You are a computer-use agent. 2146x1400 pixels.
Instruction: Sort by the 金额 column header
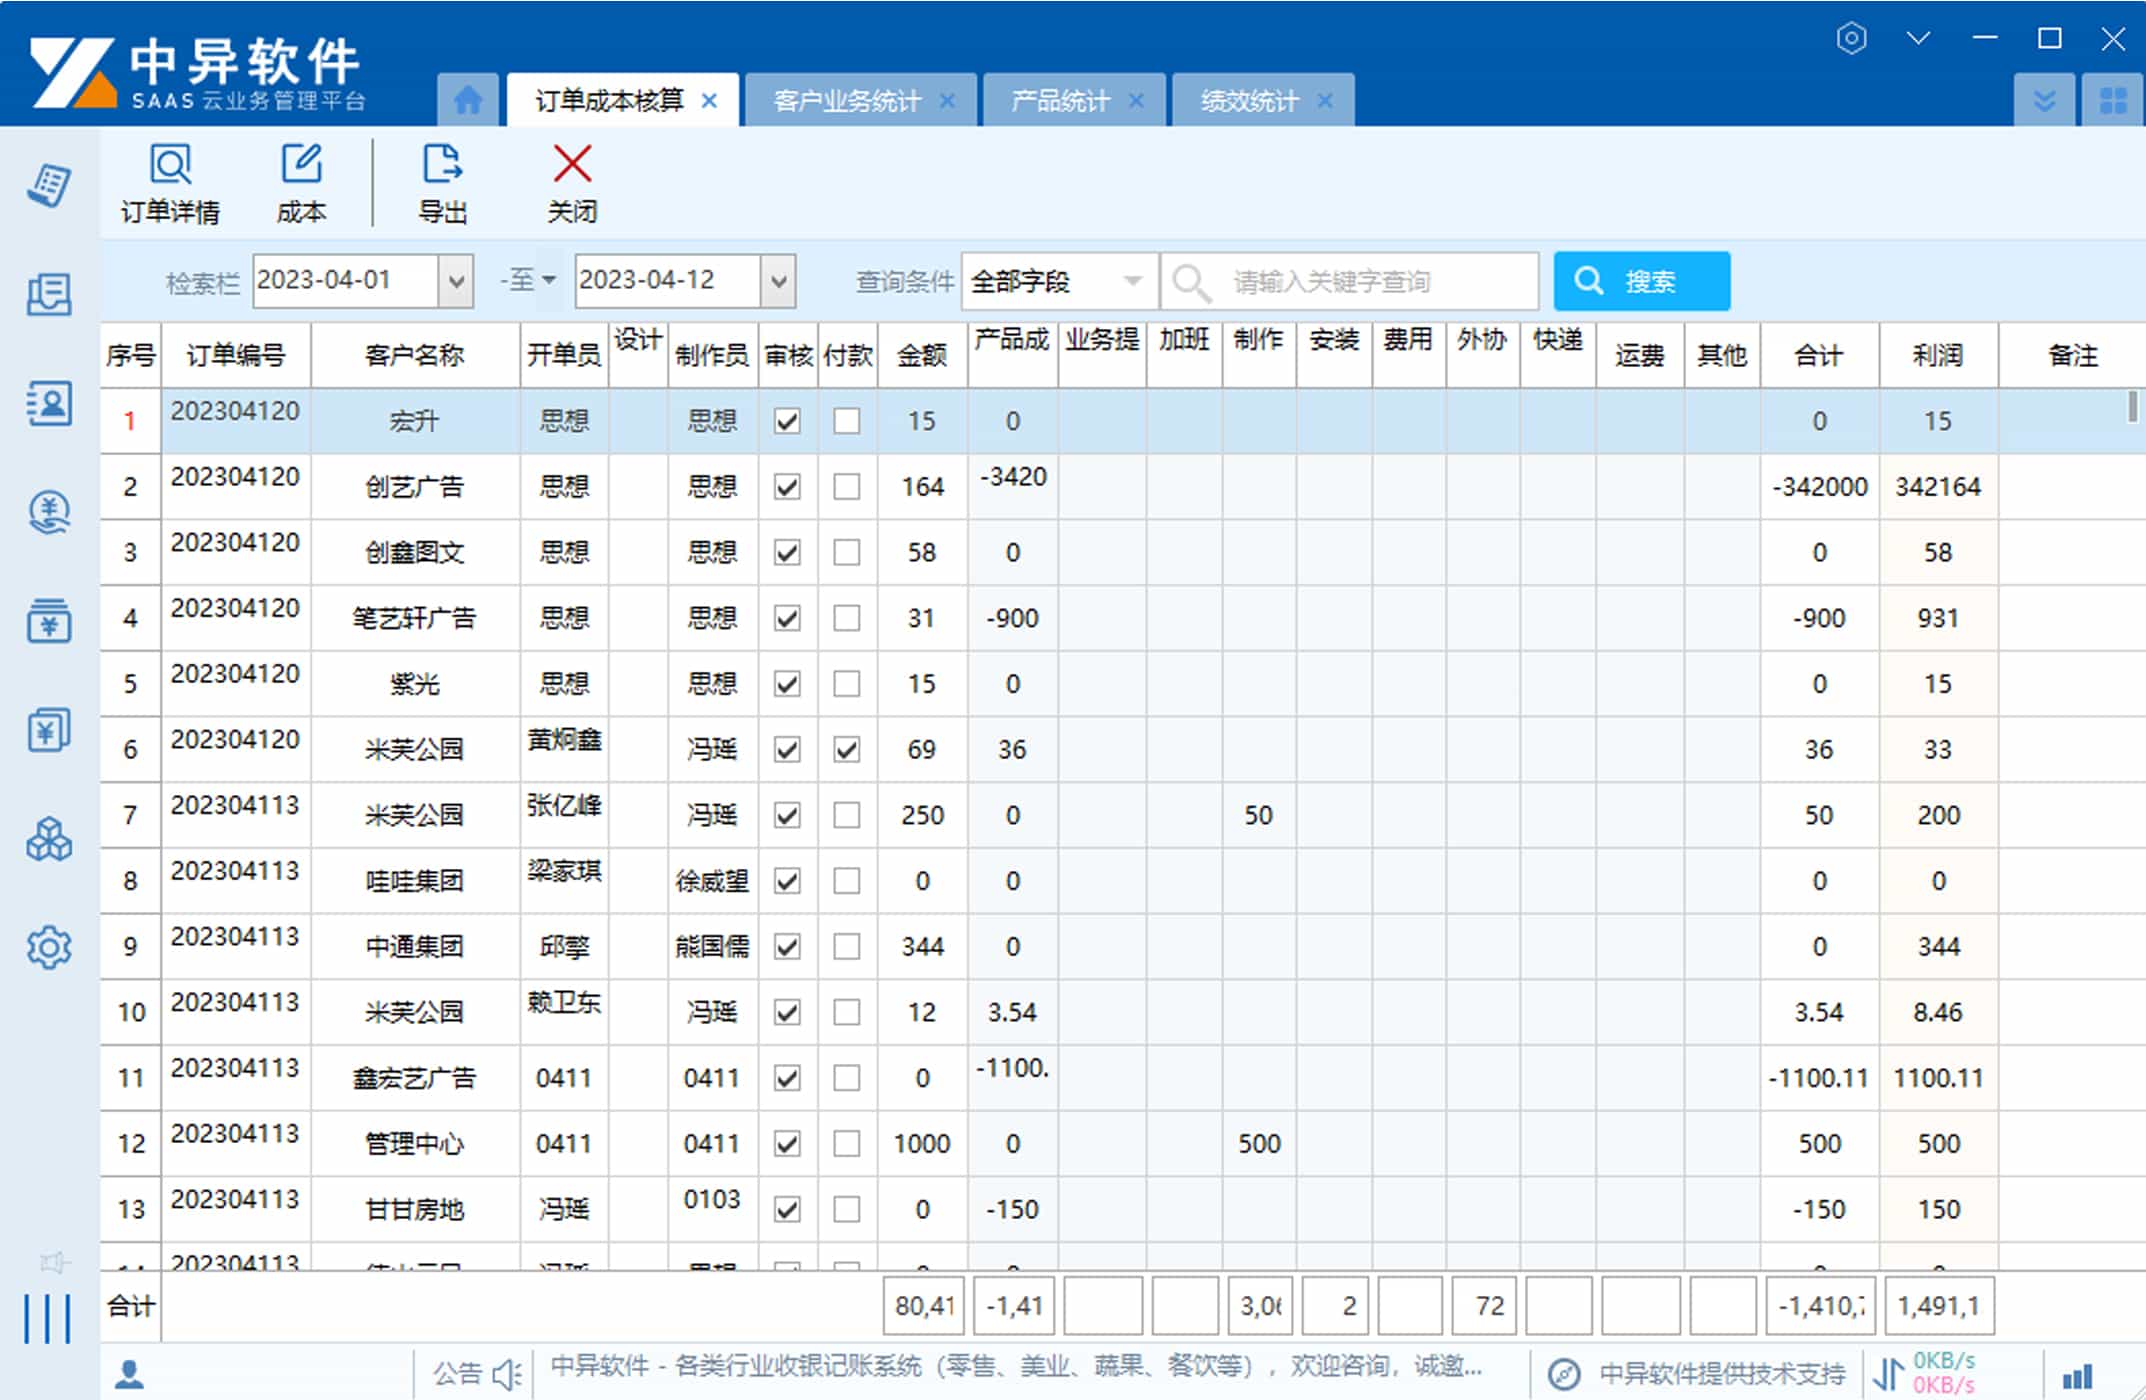point(922,355)
